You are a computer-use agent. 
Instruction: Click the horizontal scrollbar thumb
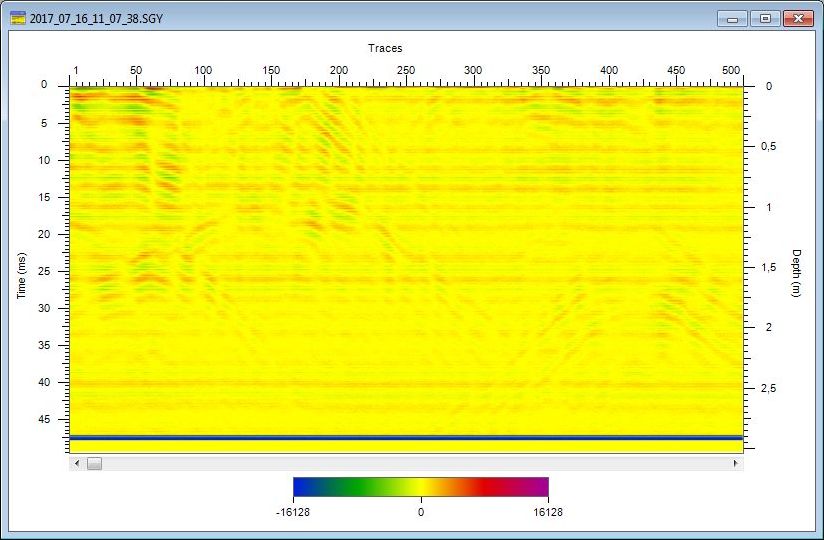point(94,464)
